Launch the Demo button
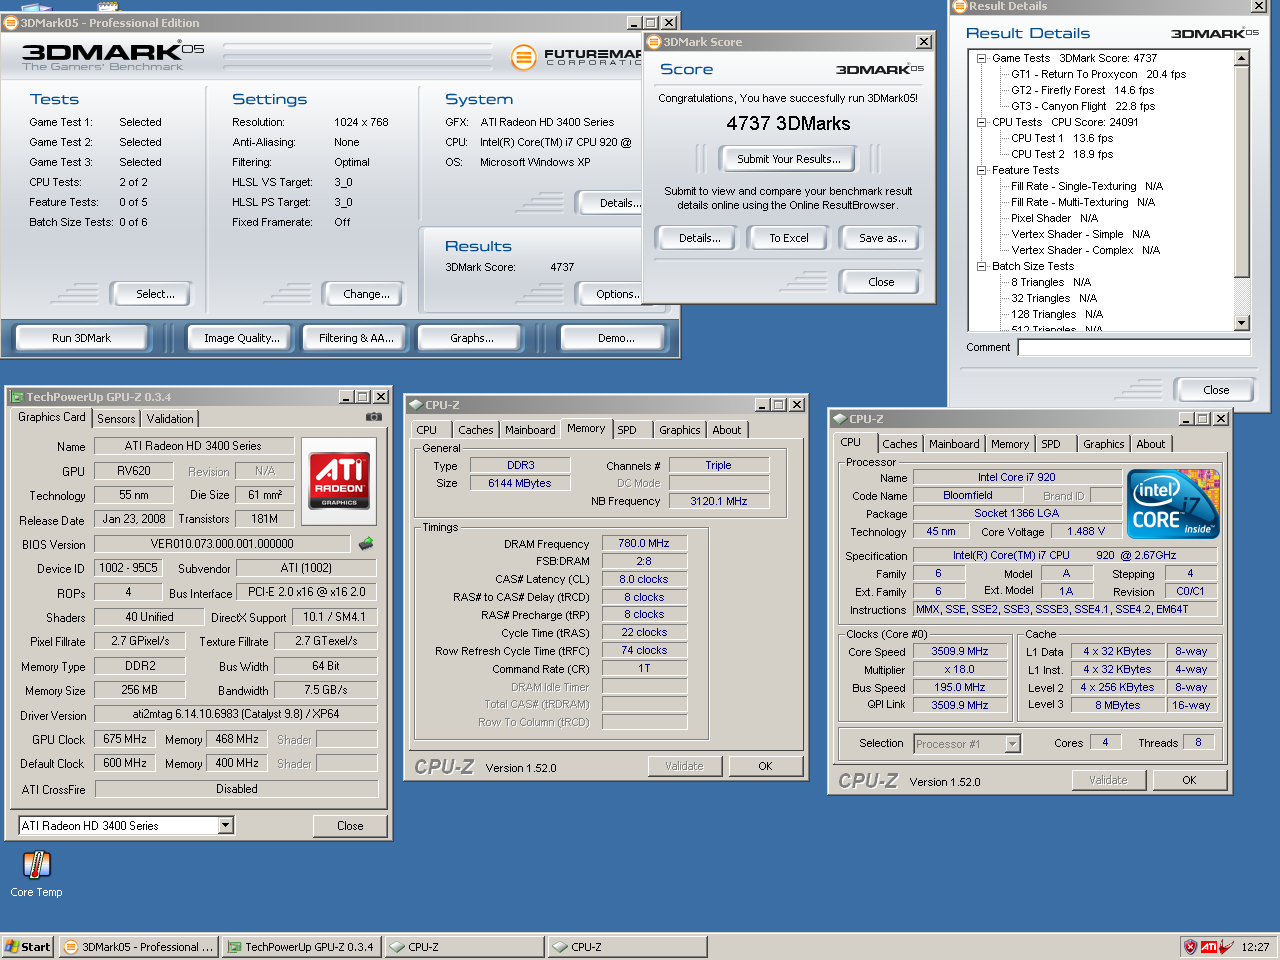 point(616,338)
